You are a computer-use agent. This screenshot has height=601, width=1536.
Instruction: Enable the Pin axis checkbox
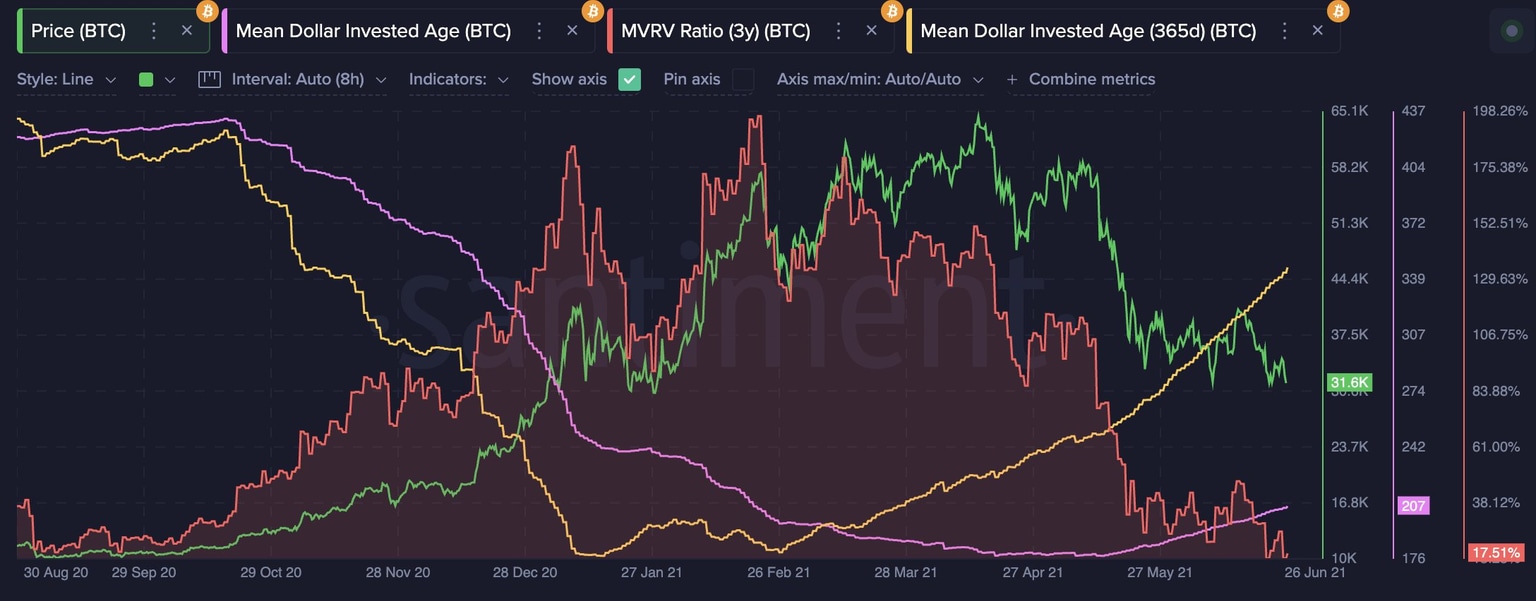(x=741, y=78)
